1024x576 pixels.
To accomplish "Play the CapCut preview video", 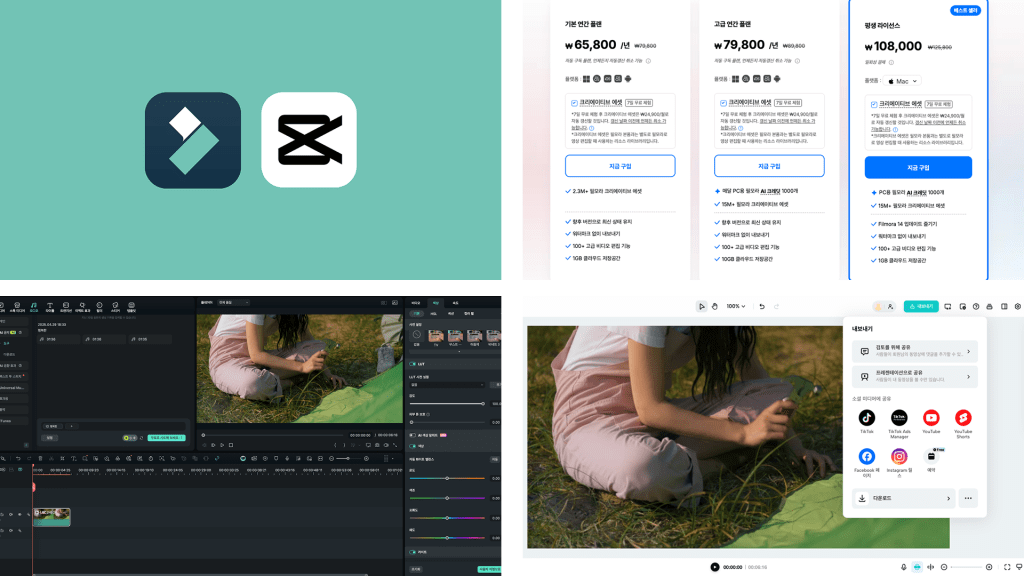I will [x=714, y=567].
